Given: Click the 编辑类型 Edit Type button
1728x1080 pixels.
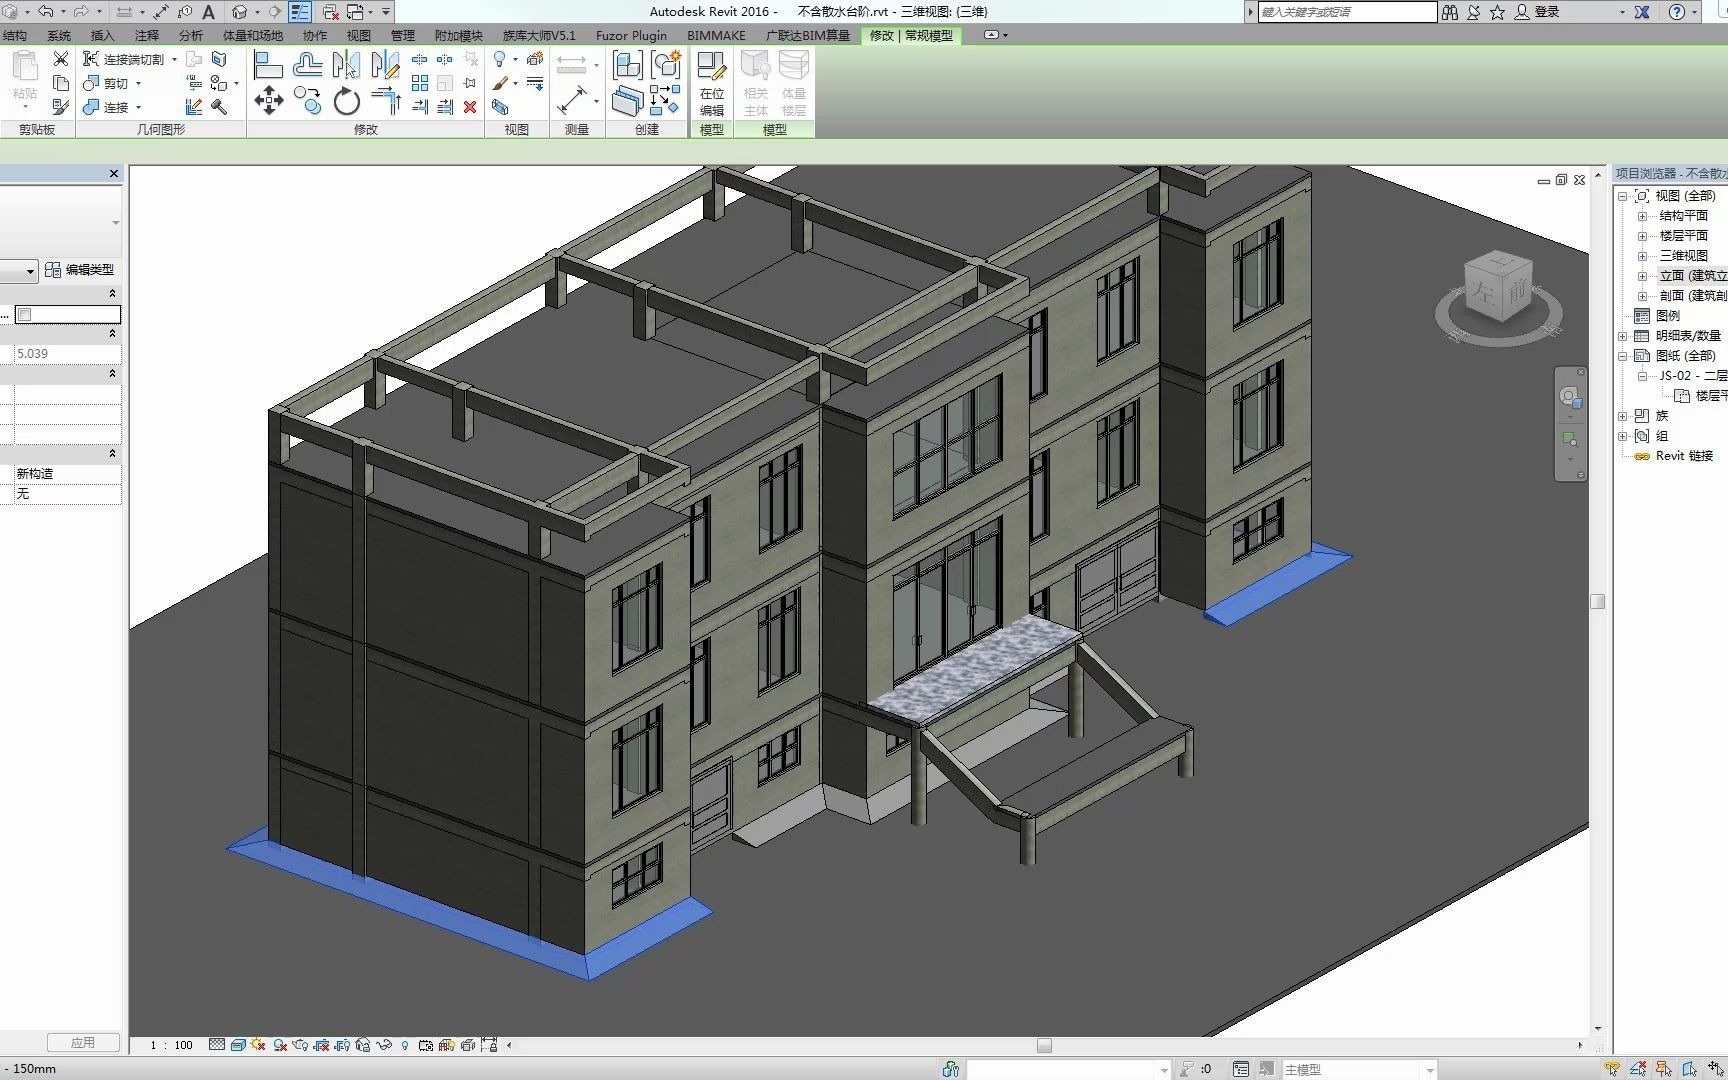Looking at the screenshot, I should pyautogui.click(x=80, y=270).
